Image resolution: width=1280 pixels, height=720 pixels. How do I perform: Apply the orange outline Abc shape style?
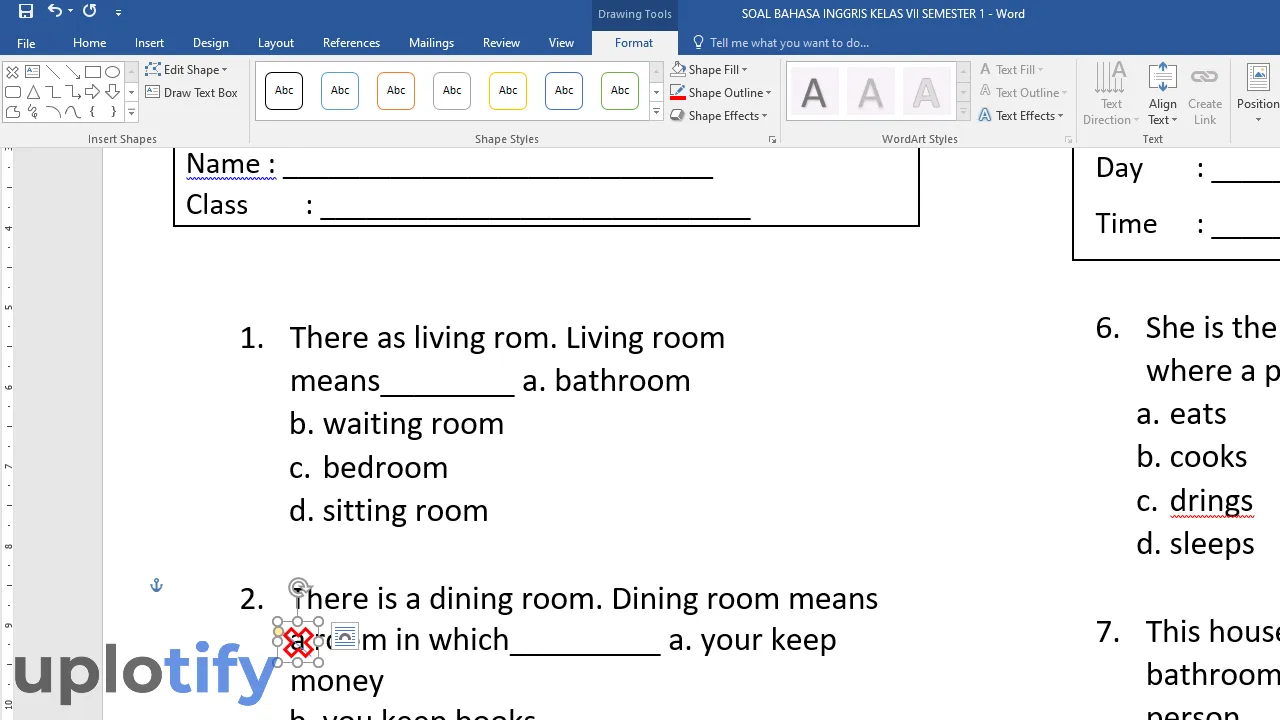pos(396,91)
